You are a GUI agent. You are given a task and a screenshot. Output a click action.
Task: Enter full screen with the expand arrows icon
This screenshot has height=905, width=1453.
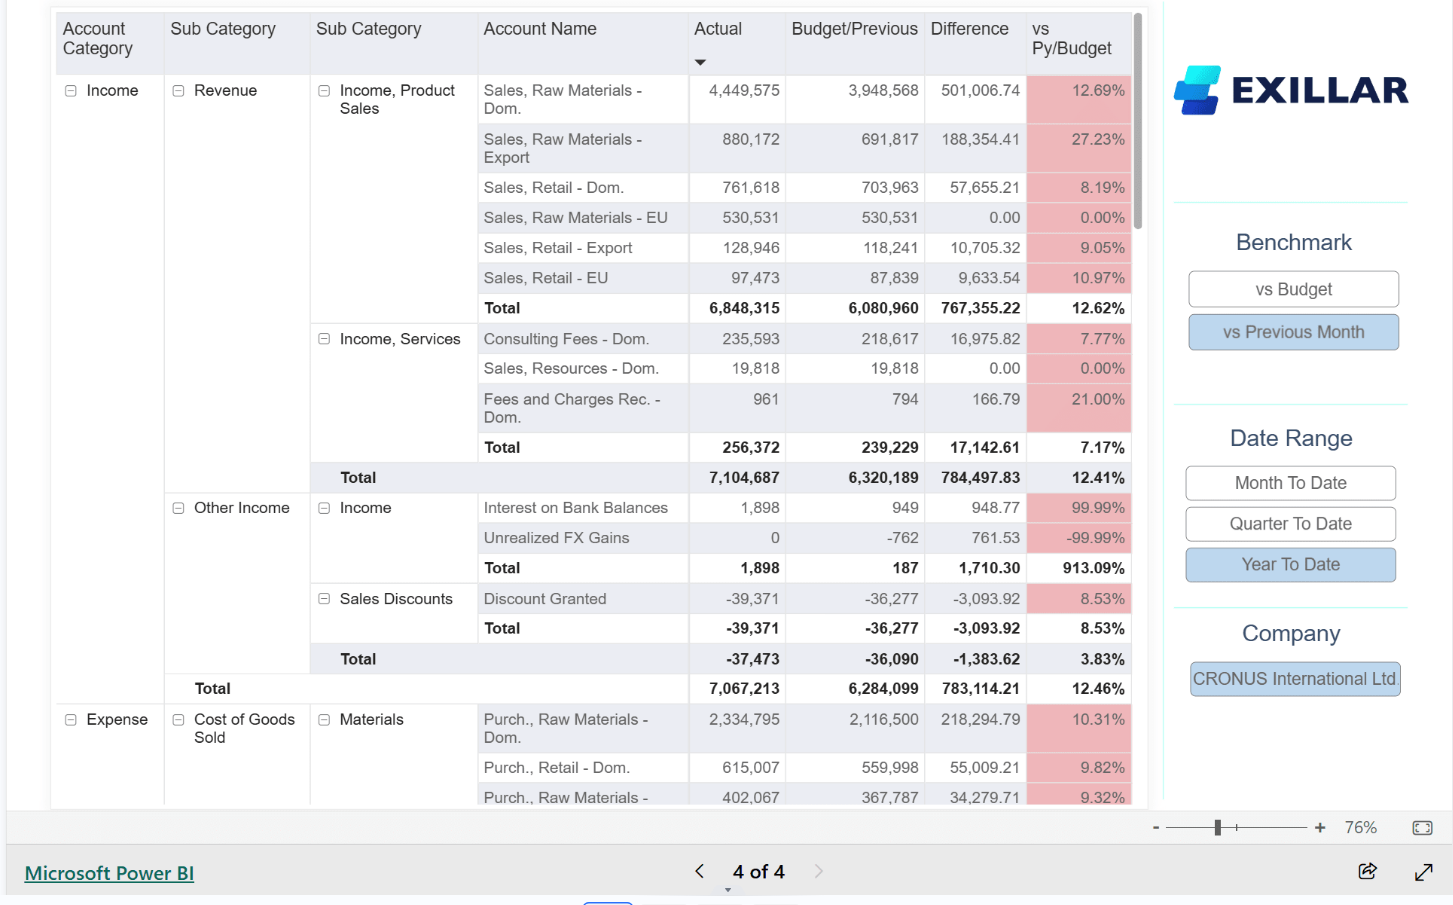1424,872
